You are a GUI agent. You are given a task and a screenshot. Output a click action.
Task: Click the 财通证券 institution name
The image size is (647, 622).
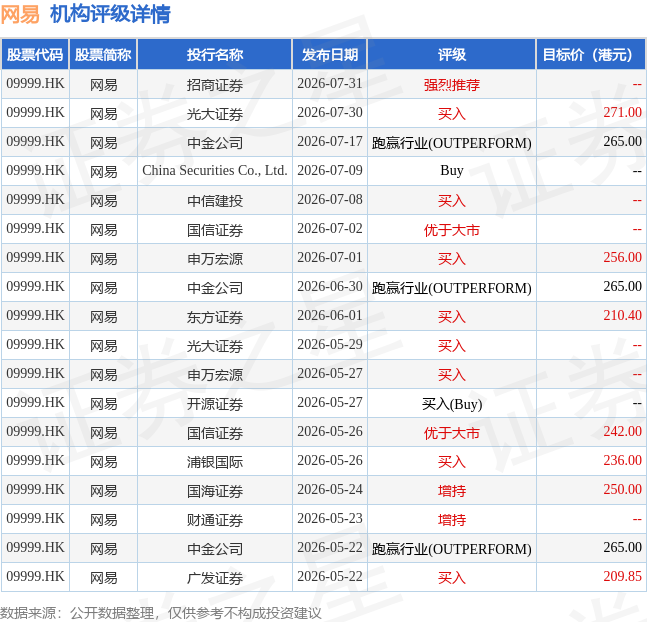(x=215, y=520)
